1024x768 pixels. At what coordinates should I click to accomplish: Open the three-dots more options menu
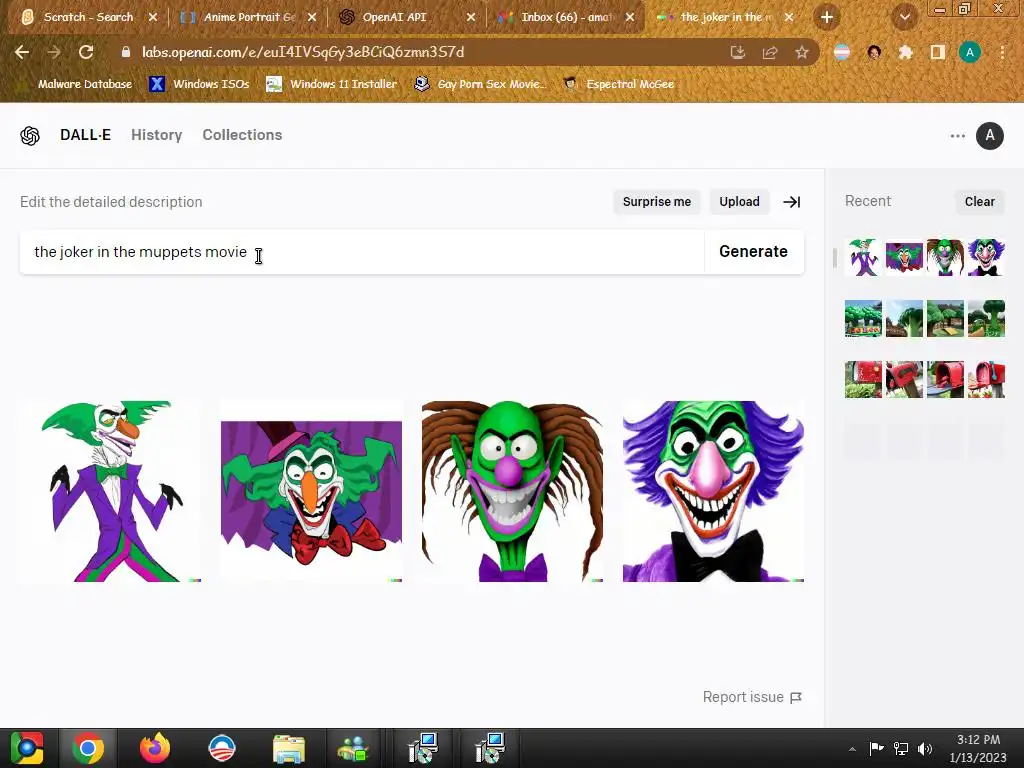point(957,136)
